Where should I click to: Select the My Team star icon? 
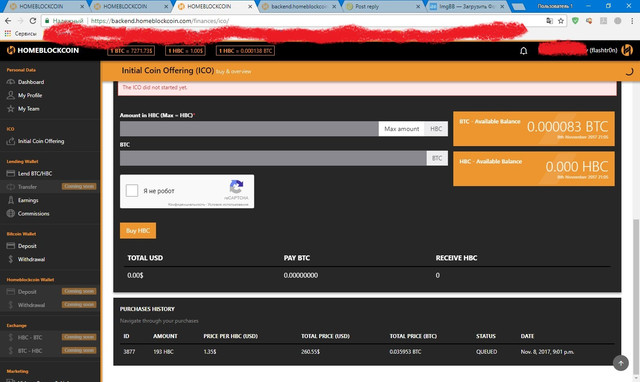click(11, 109)
